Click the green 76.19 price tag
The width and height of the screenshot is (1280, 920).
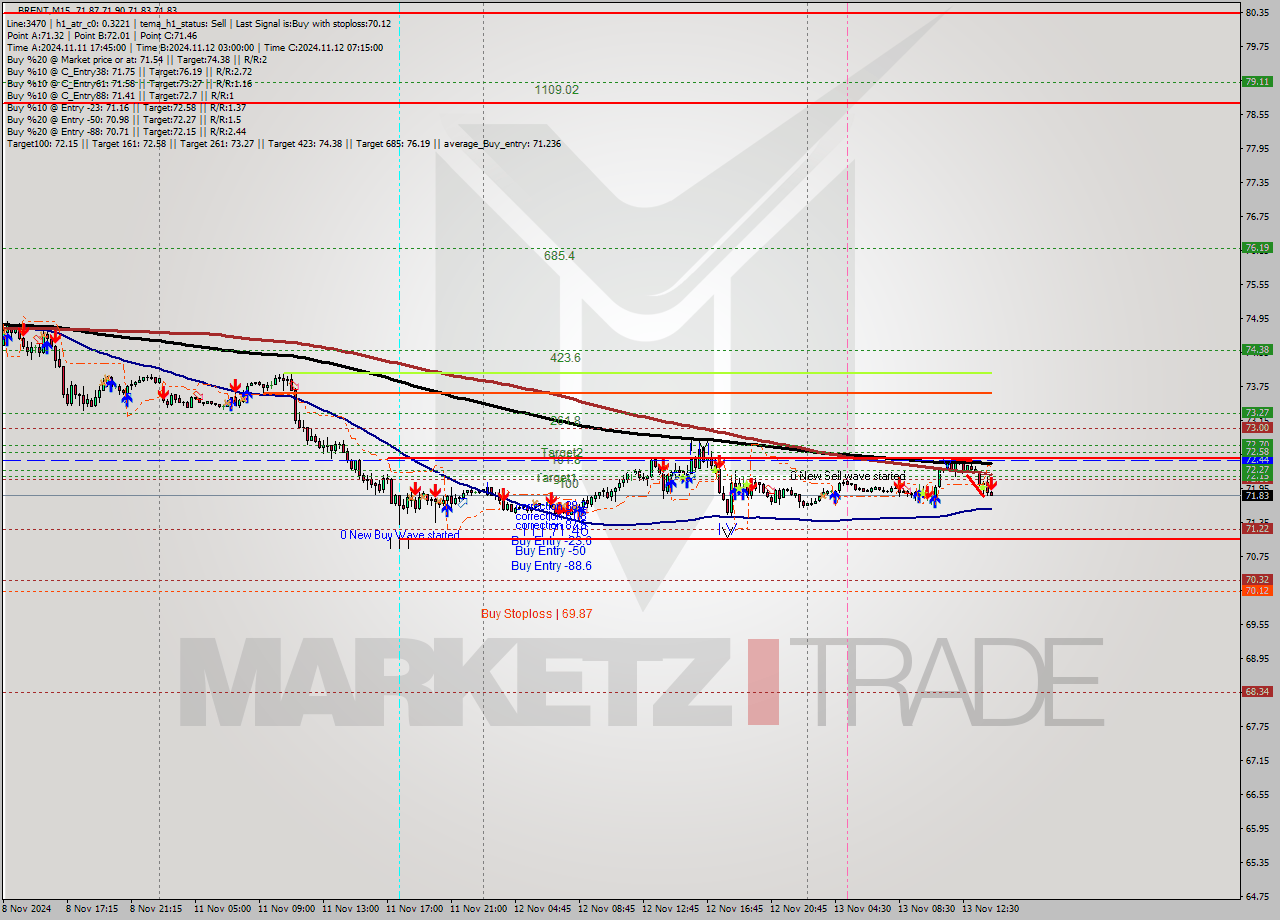tap(1257, 248)
